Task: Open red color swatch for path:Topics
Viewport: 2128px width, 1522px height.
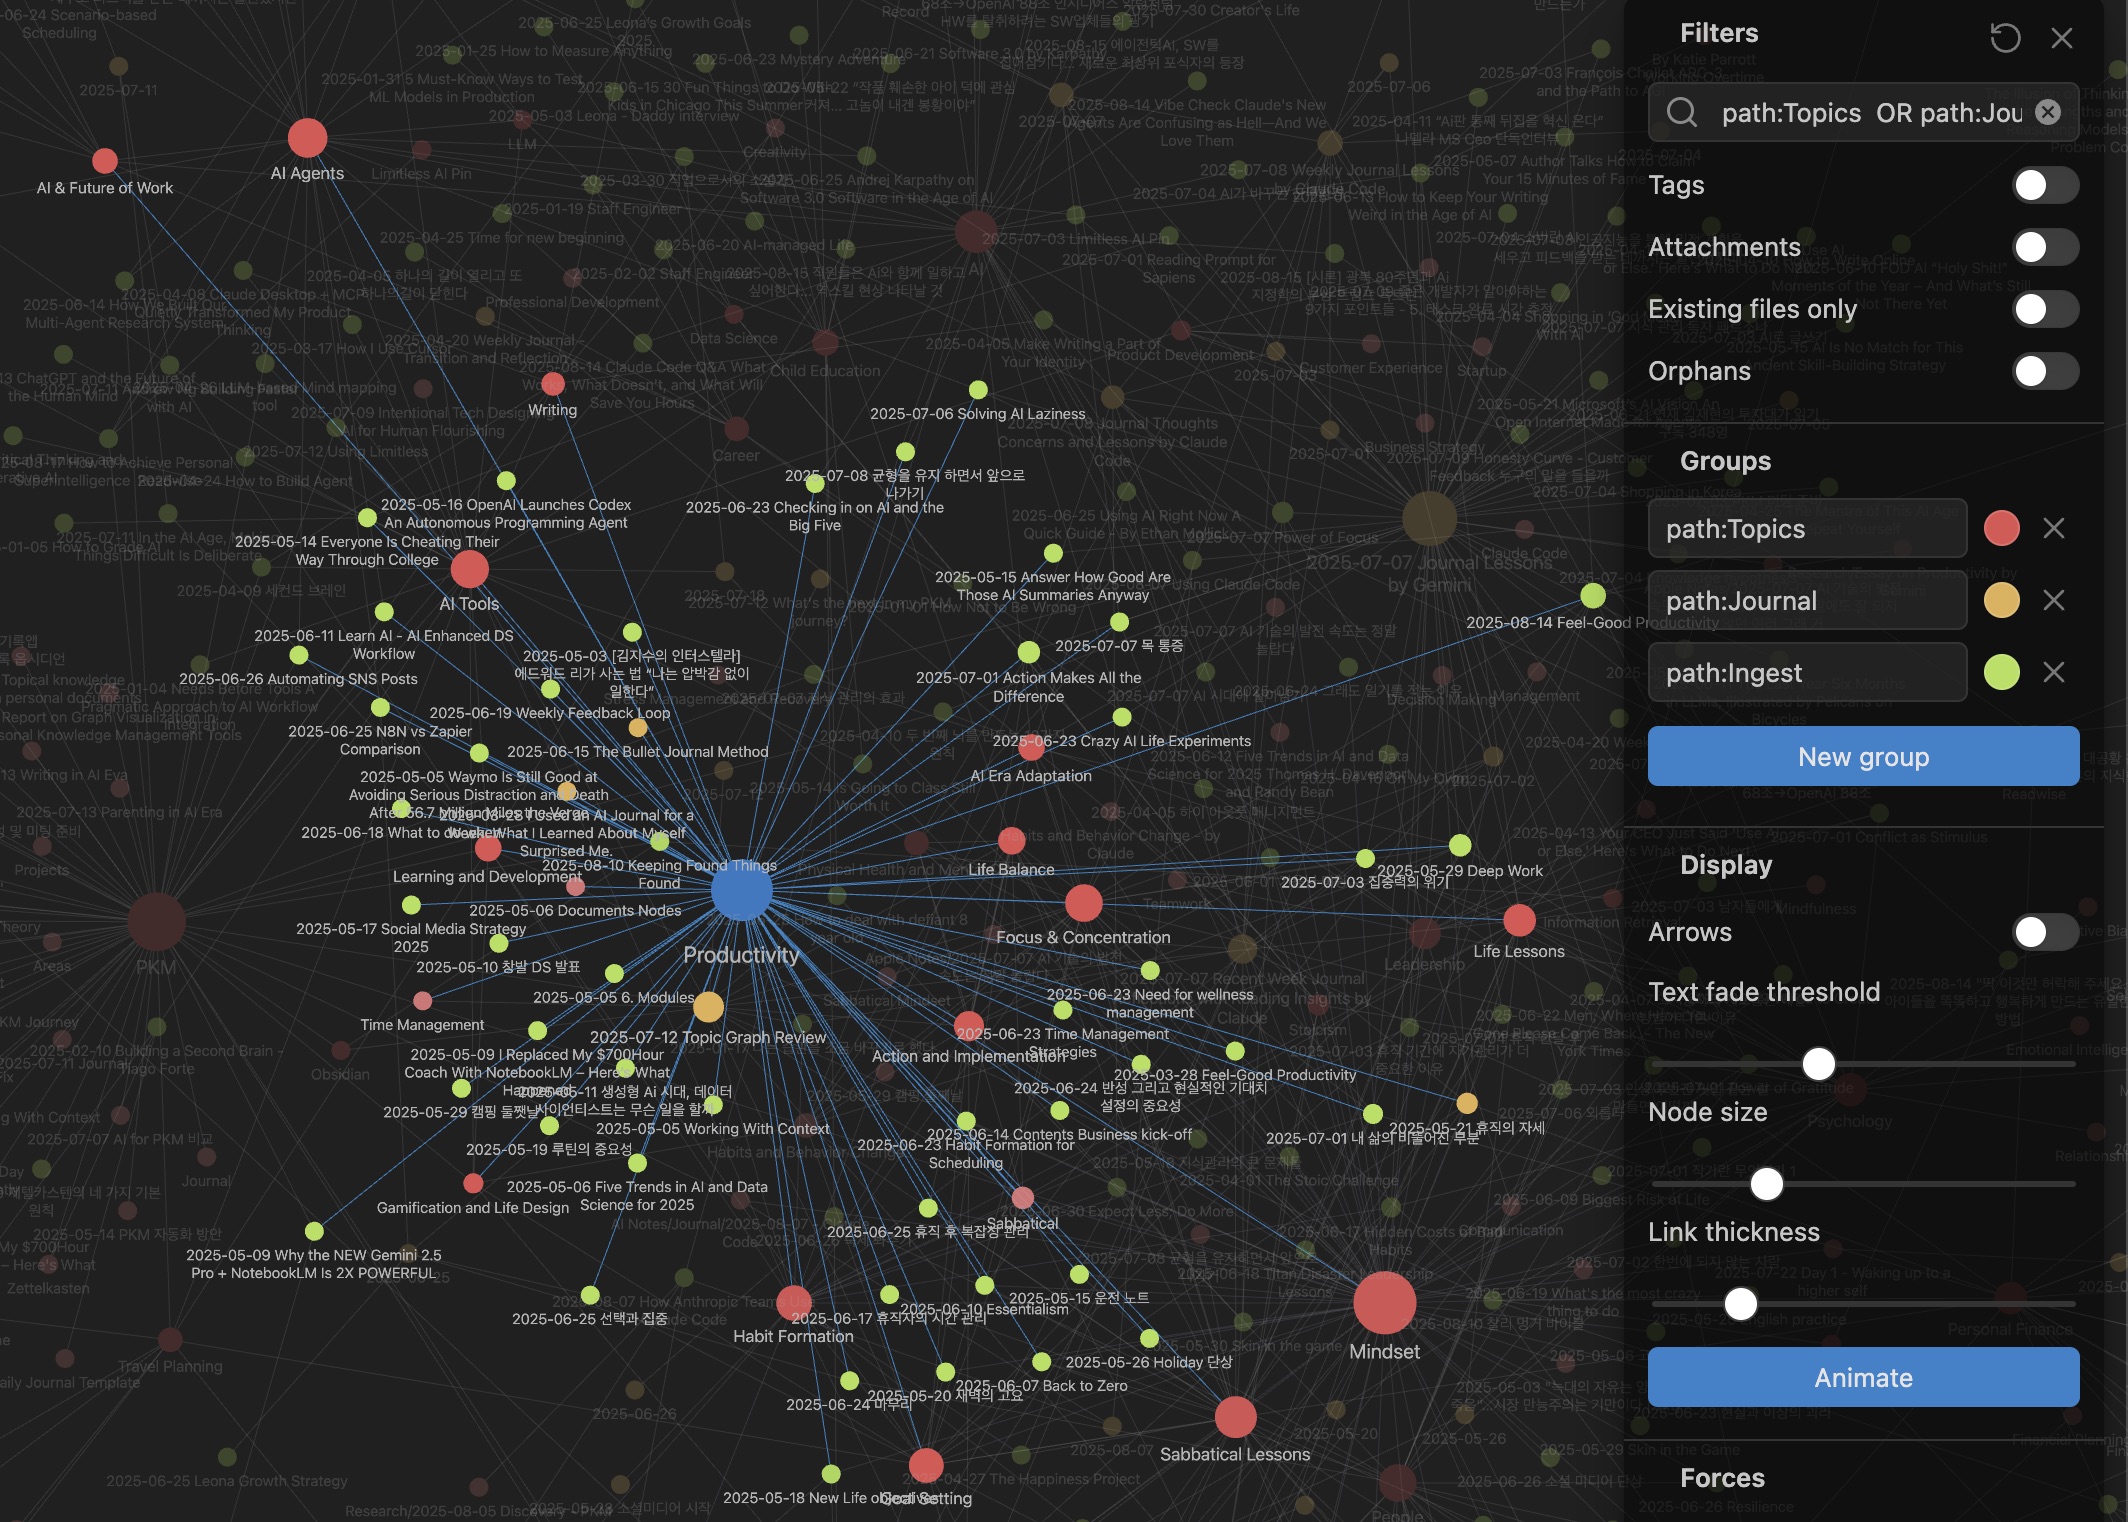Action: coord(2001,528)
